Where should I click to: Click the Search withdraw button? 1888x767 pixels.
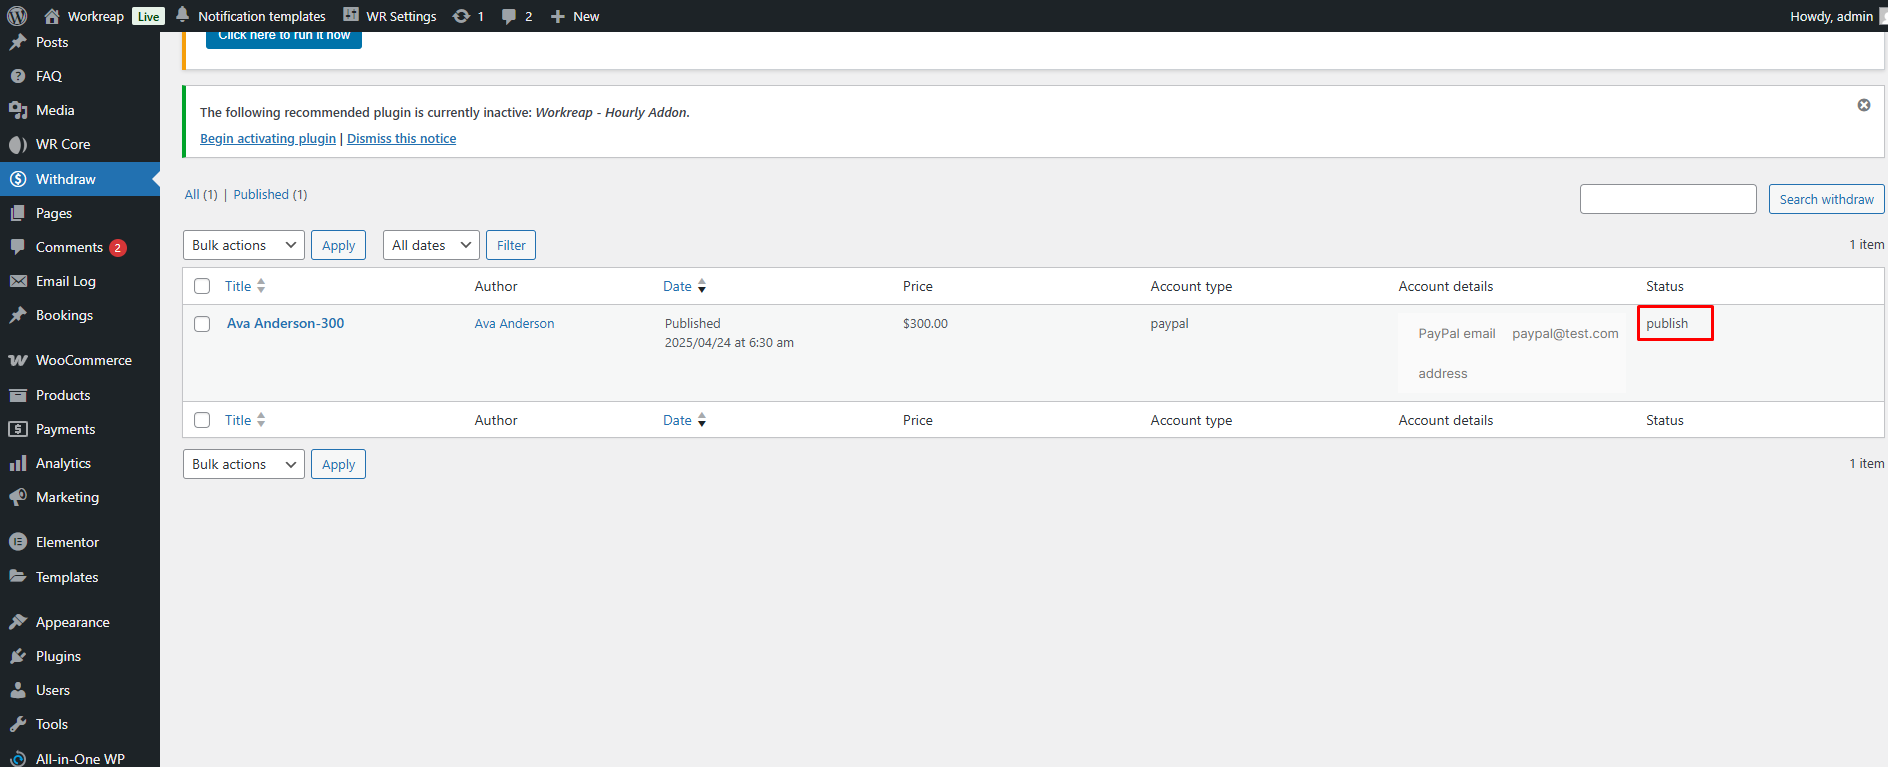(1825, 199)
